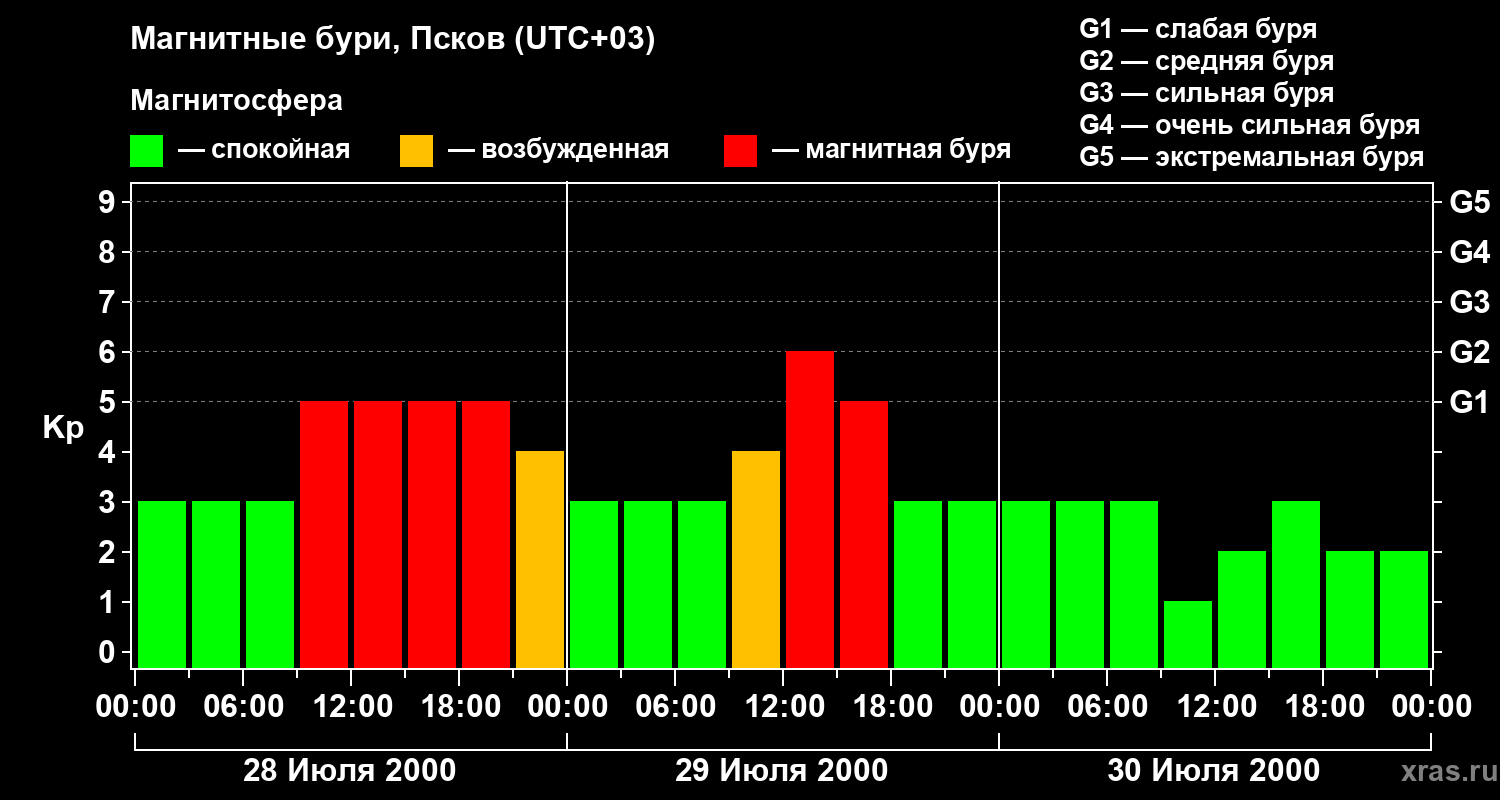Image resolution: width=1500 pixels, height=800 pixels.
Task: Click the 'G1 — слабая буря' legend line
Action: click(x=1198, y=28)
